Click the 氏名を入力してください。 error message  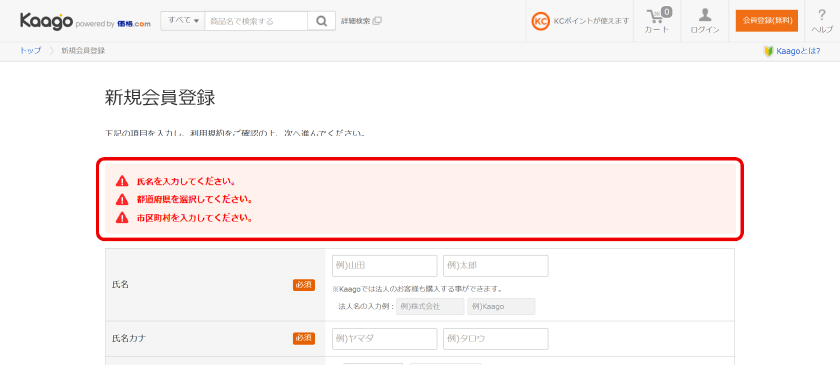186,181
